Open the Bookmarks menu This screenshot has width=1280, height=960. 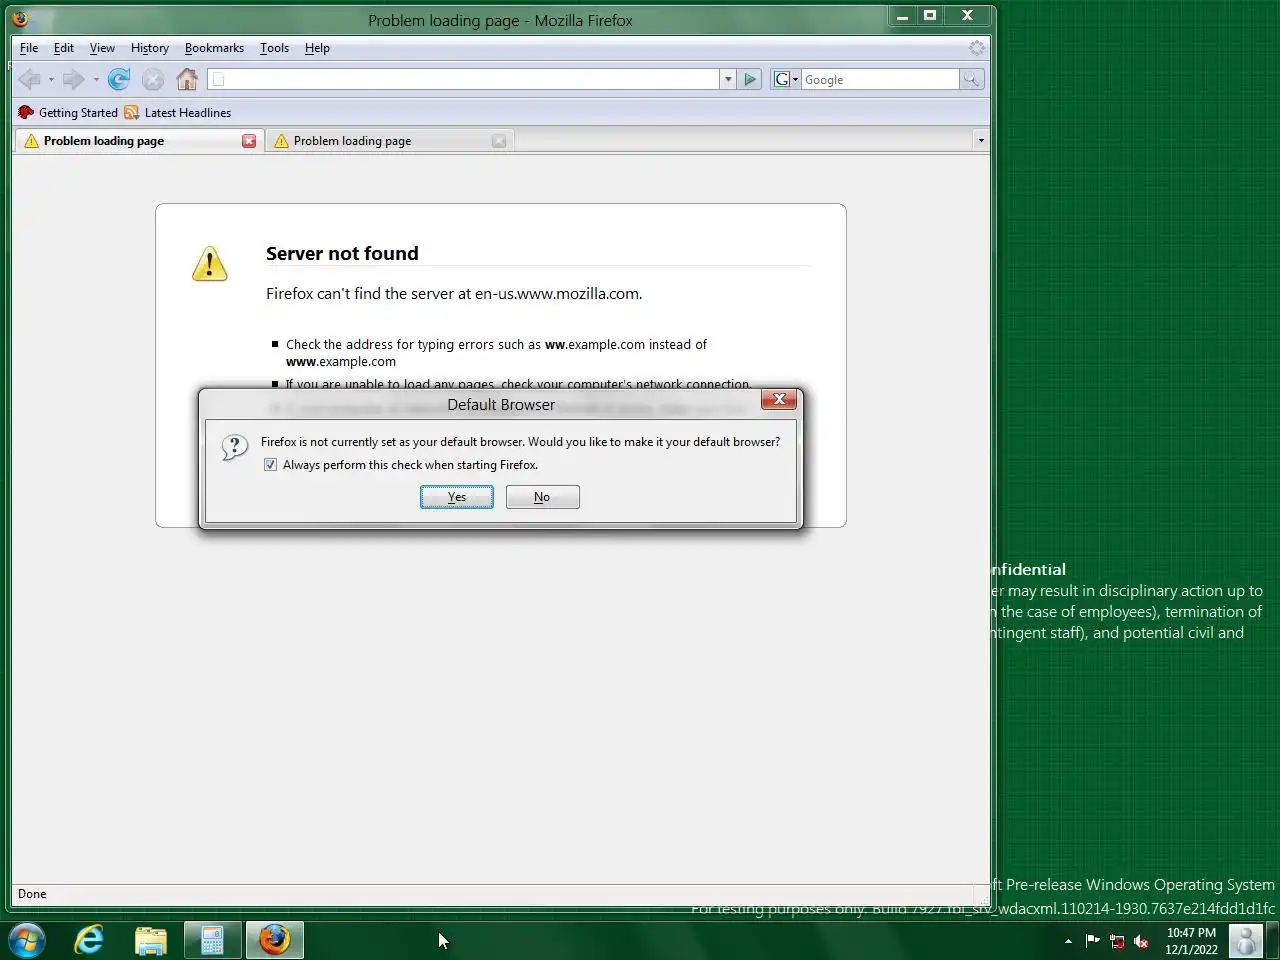(214, 48)
